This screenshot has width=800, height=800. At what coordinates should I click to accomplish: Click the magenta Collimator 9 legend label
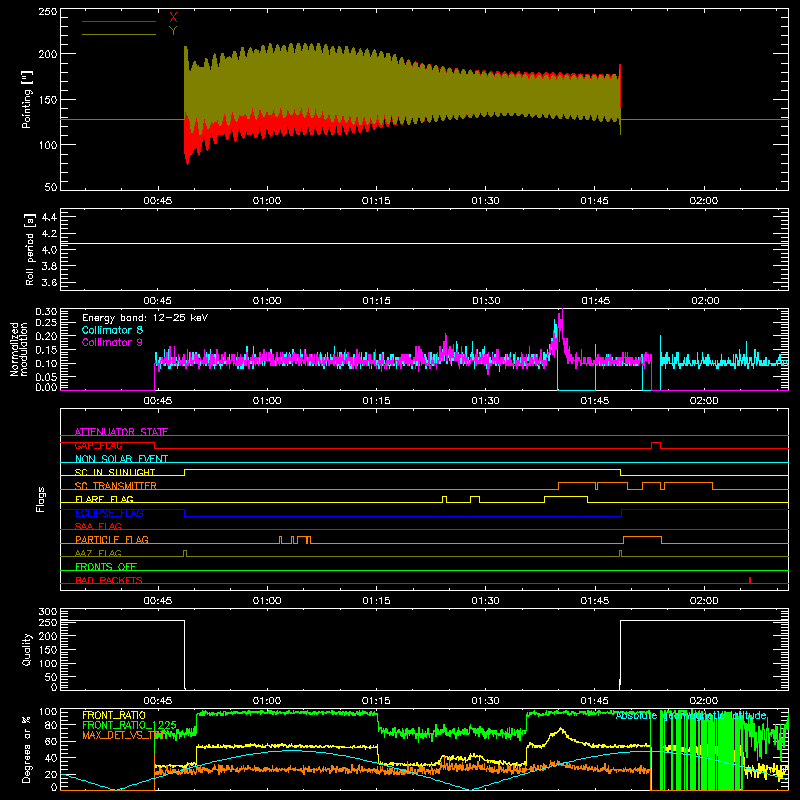(x=112, y=342)
